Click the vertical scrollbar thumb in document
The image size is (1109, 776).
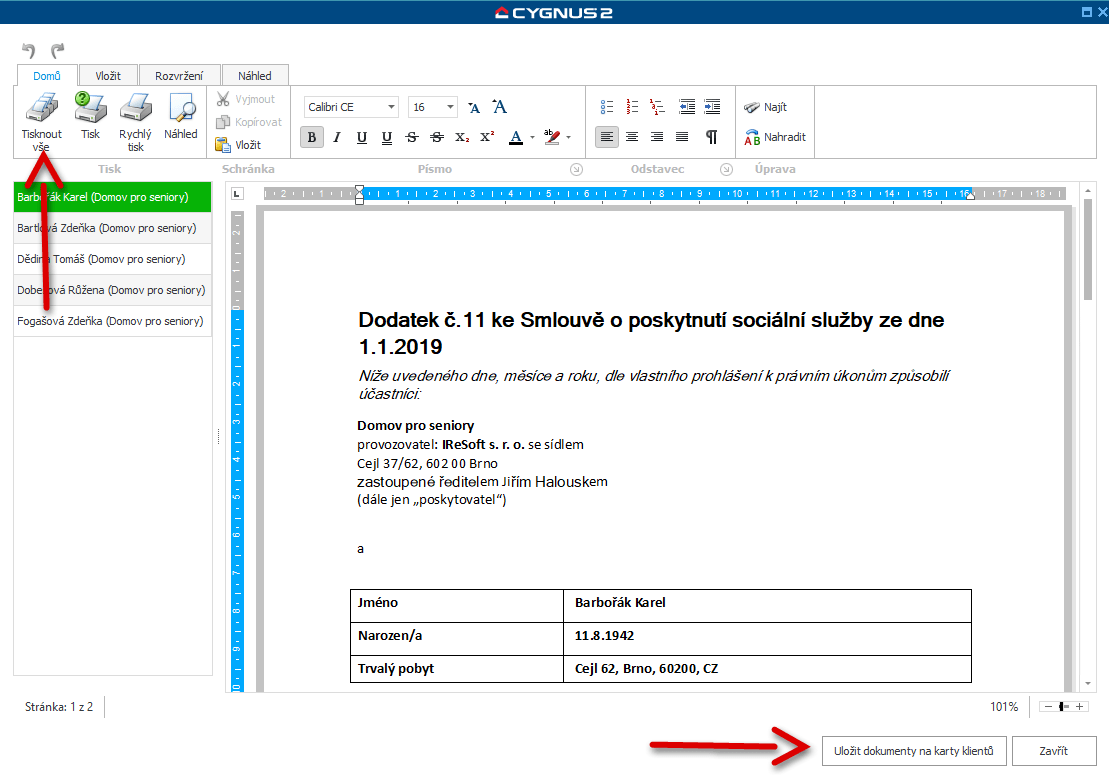1088,250
